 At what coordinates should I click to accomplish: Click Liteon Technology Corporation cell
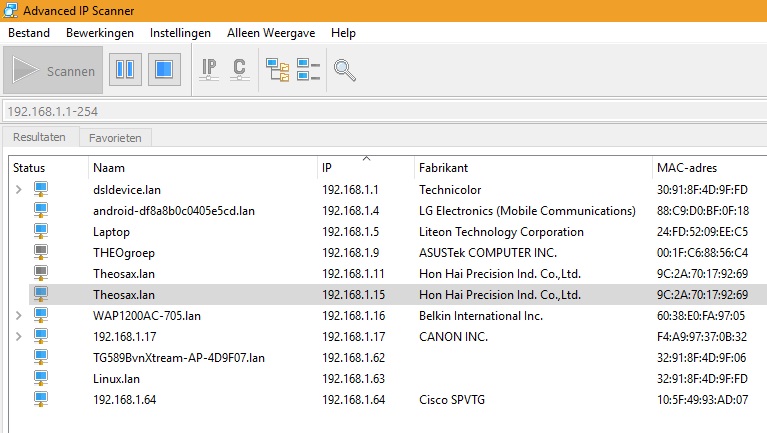(x=501, y=232)
